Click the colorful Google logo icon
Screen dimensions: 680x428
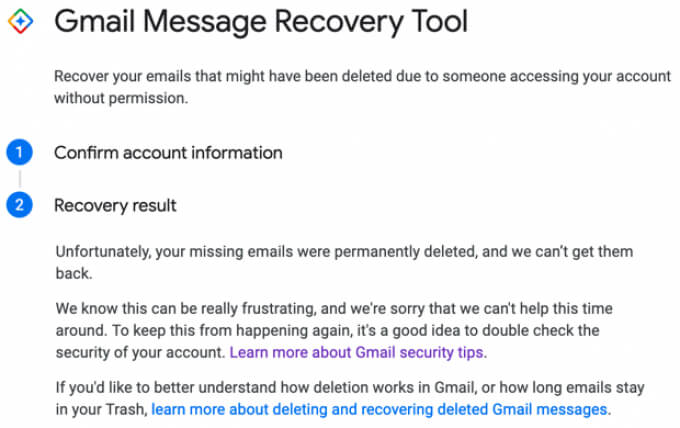pos(20,21)
